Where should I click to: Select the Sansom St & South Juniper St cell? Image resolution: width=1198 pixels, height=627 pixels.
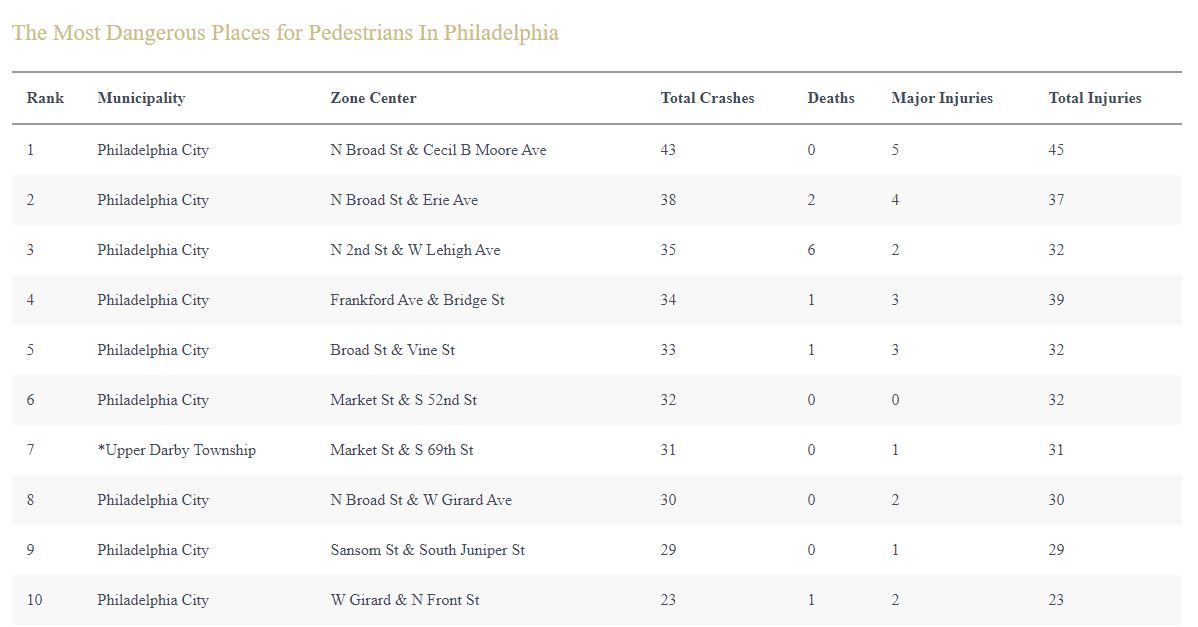click(427, 550)
